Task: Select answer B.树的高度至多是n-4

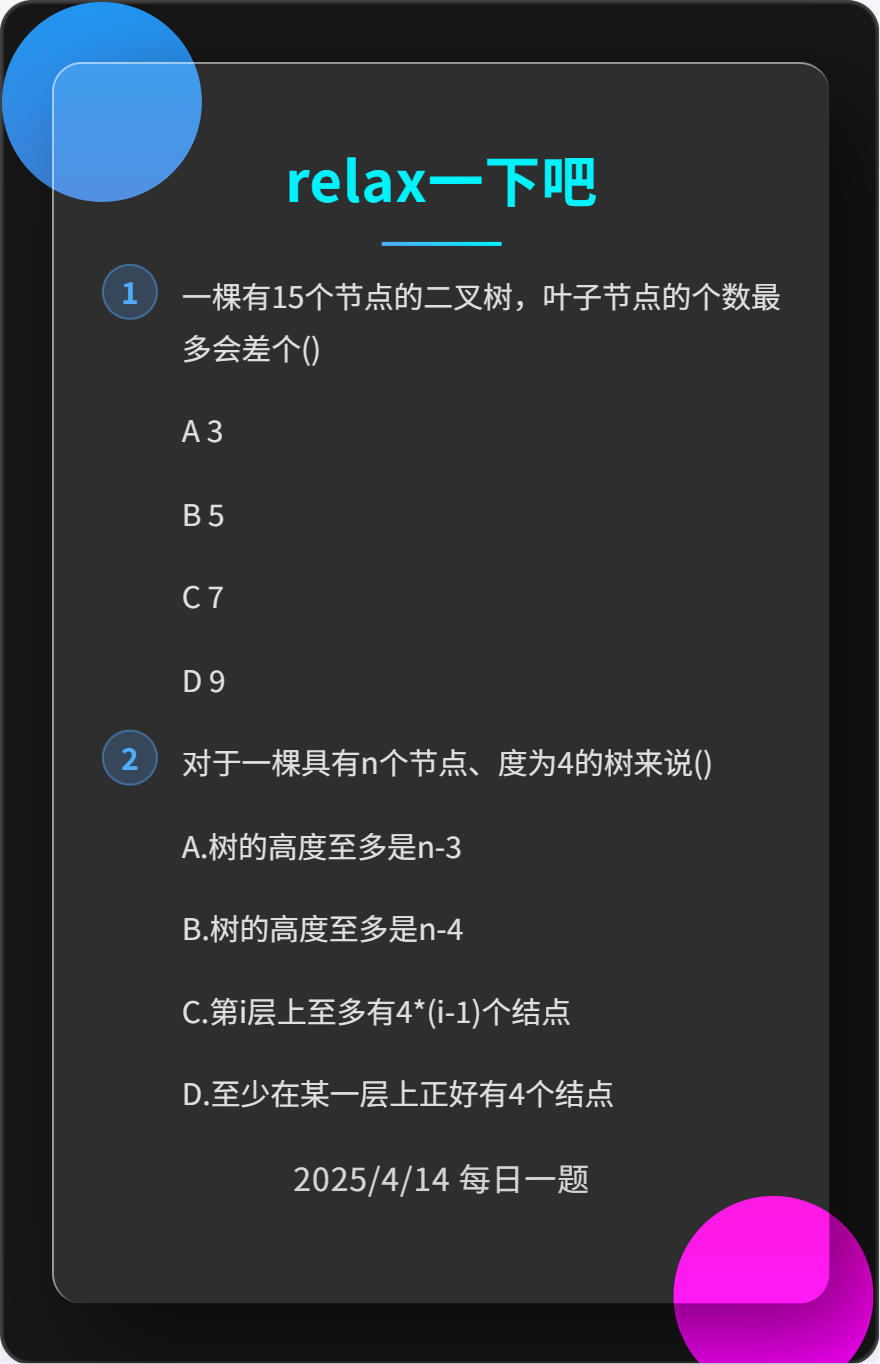Action: (323, 930)
